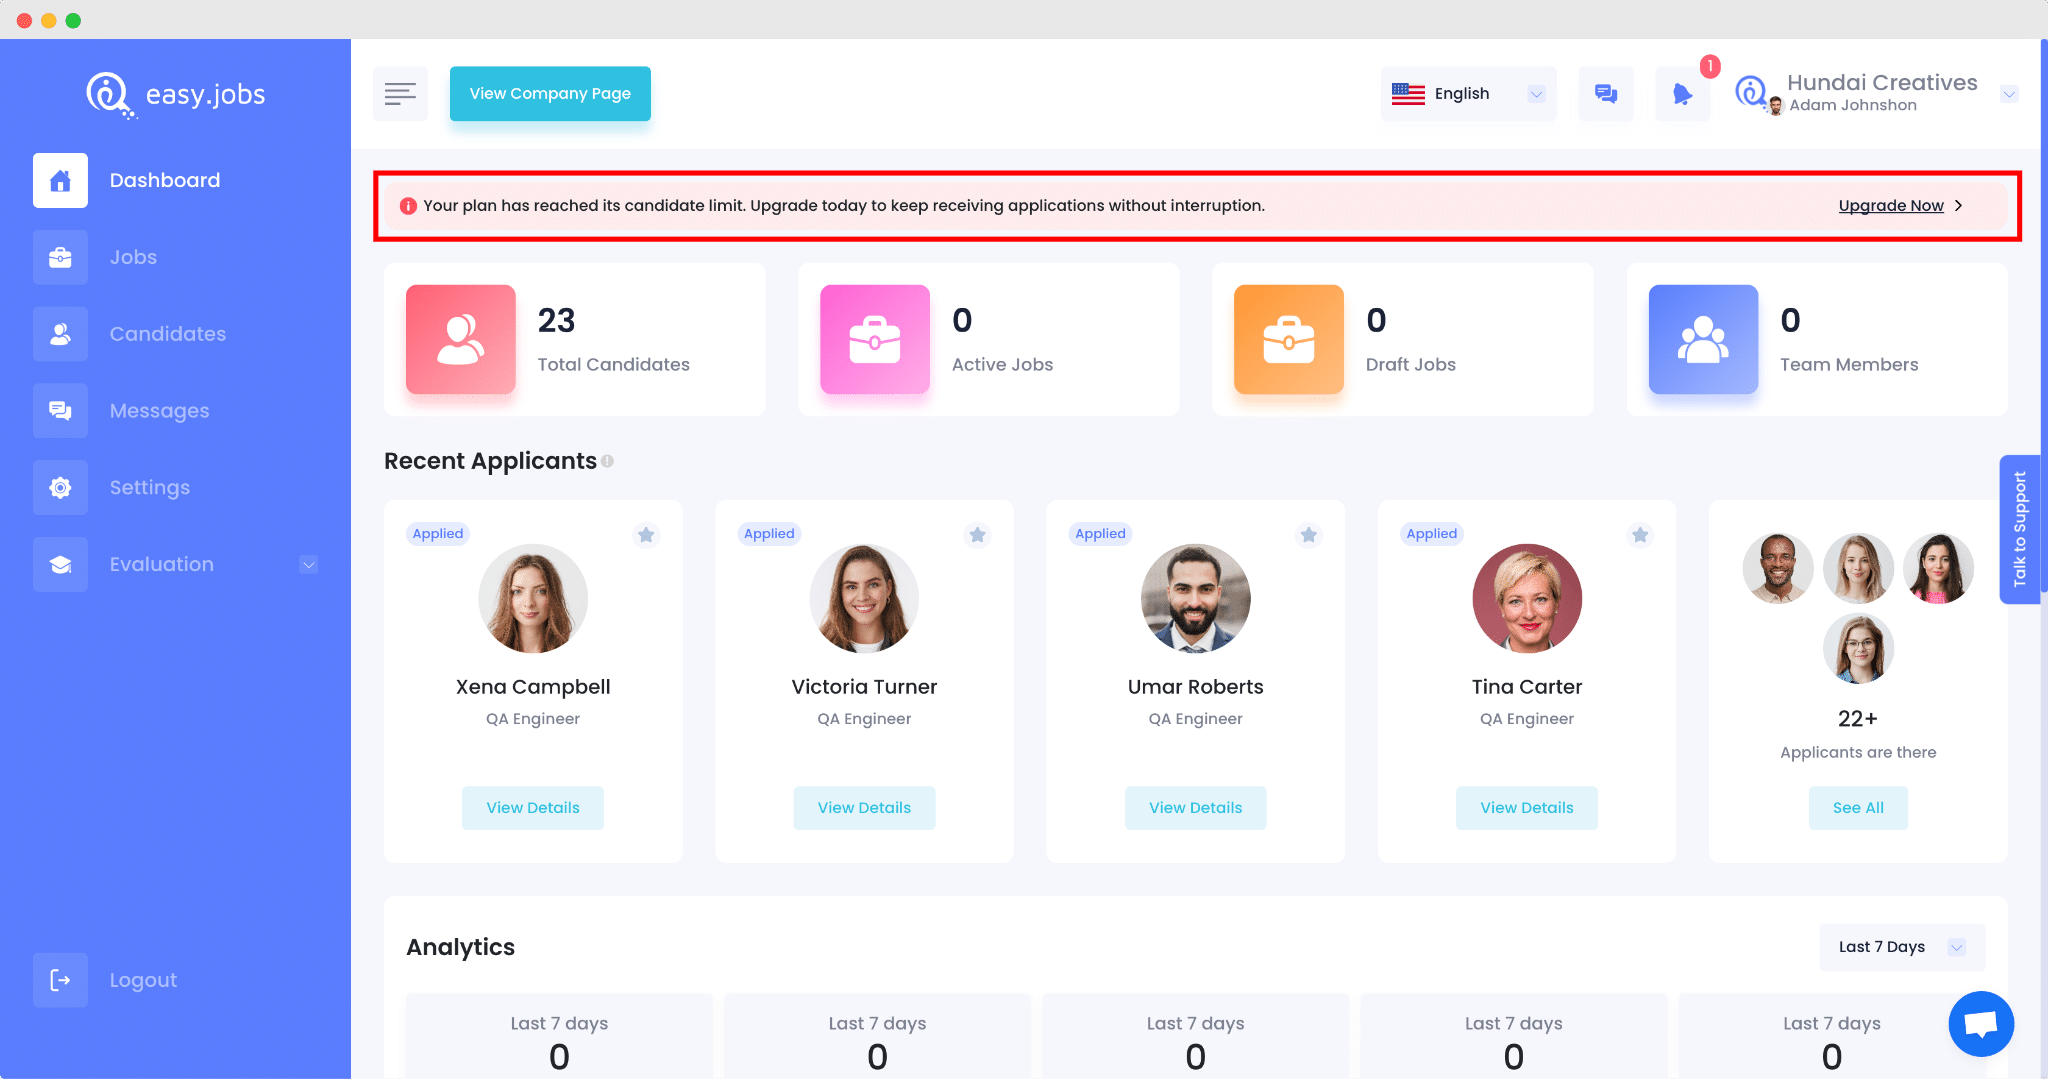The image size is (2048, 1079).
Task: Click the Candidates person sidebar icon
Action: pos(60,334)
